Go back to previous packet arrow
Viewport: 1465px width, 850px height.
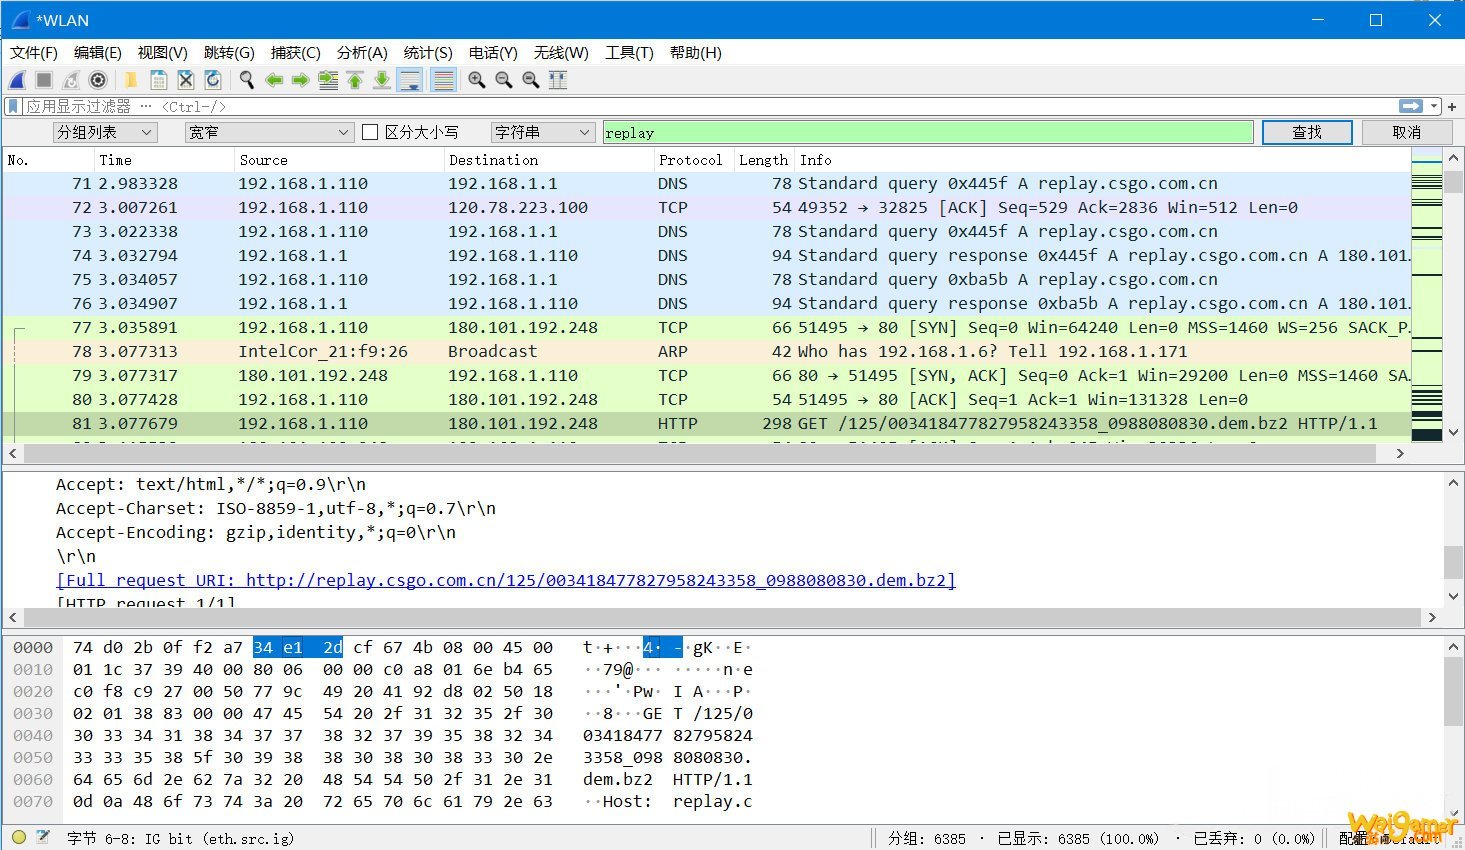(274, 80)
